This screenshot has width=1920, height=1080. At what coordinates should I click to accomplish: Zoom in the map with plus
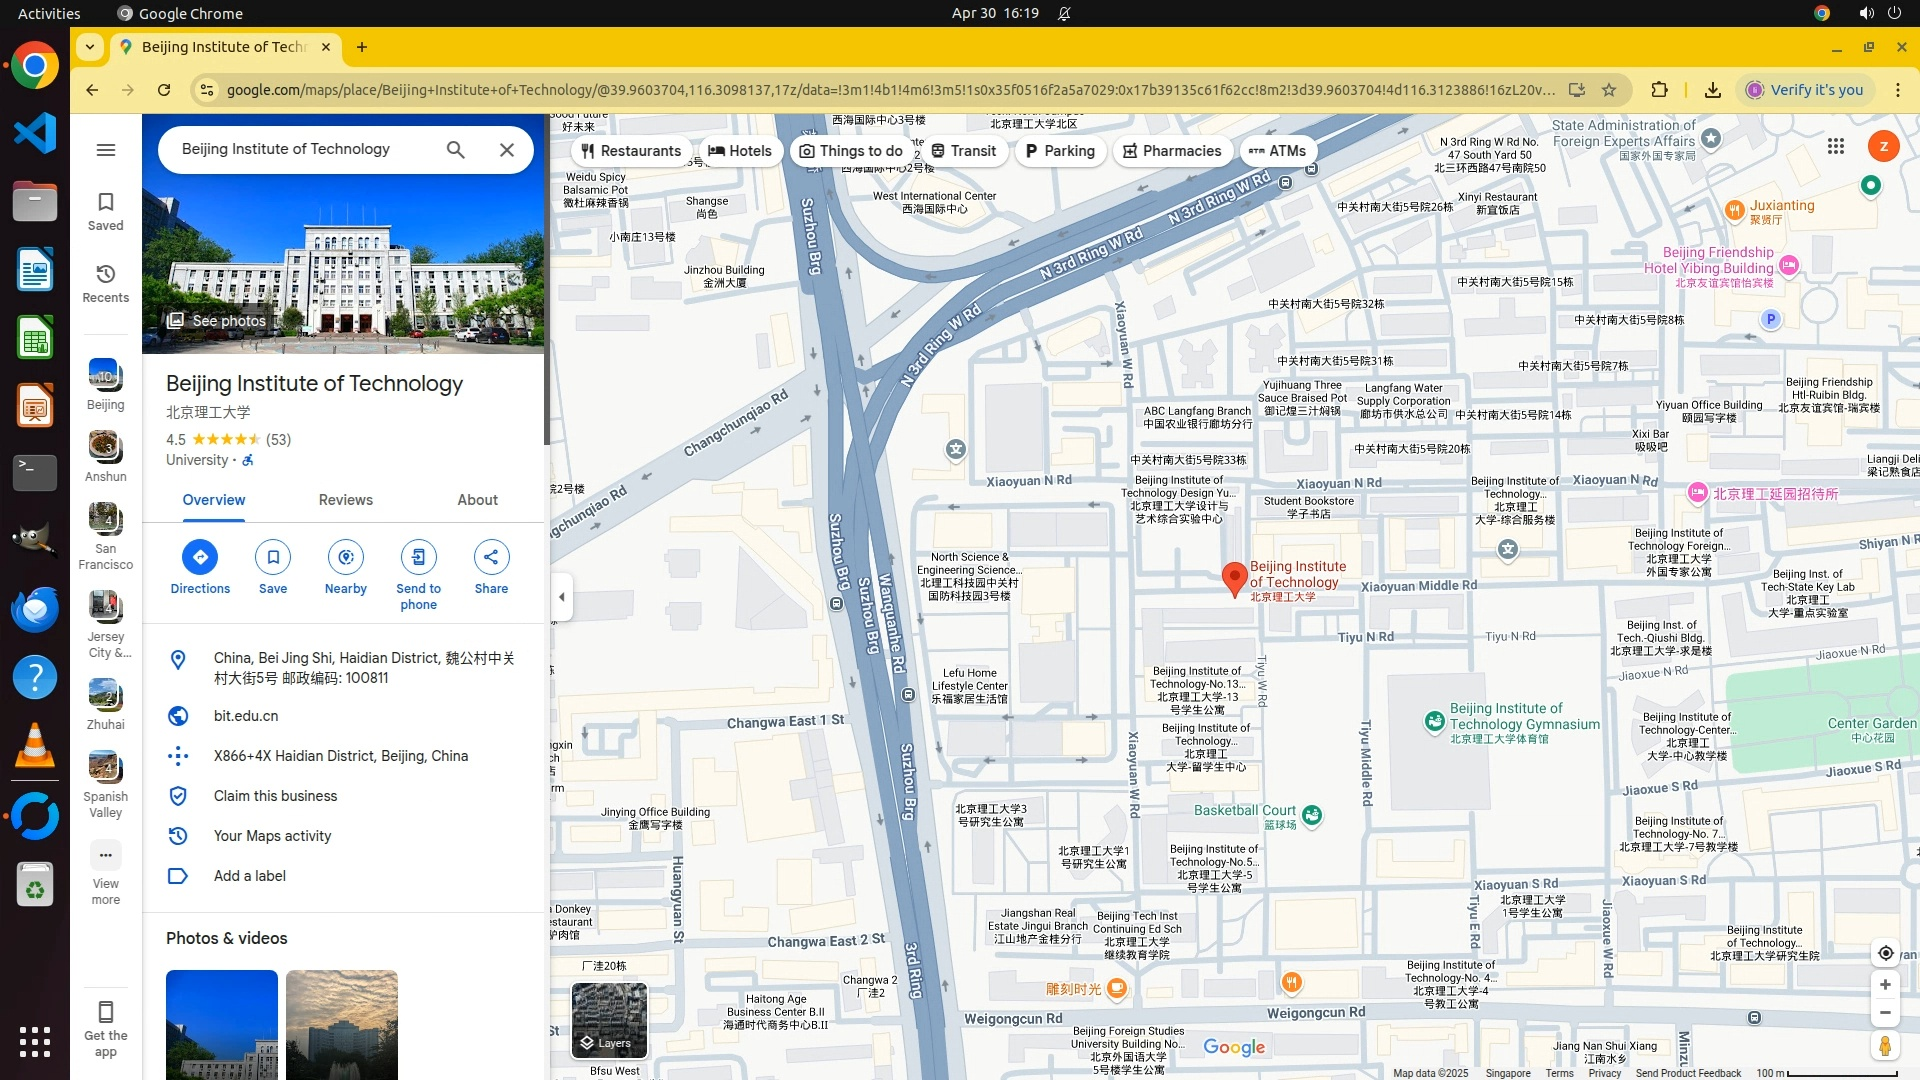[x=1885, y=985]
